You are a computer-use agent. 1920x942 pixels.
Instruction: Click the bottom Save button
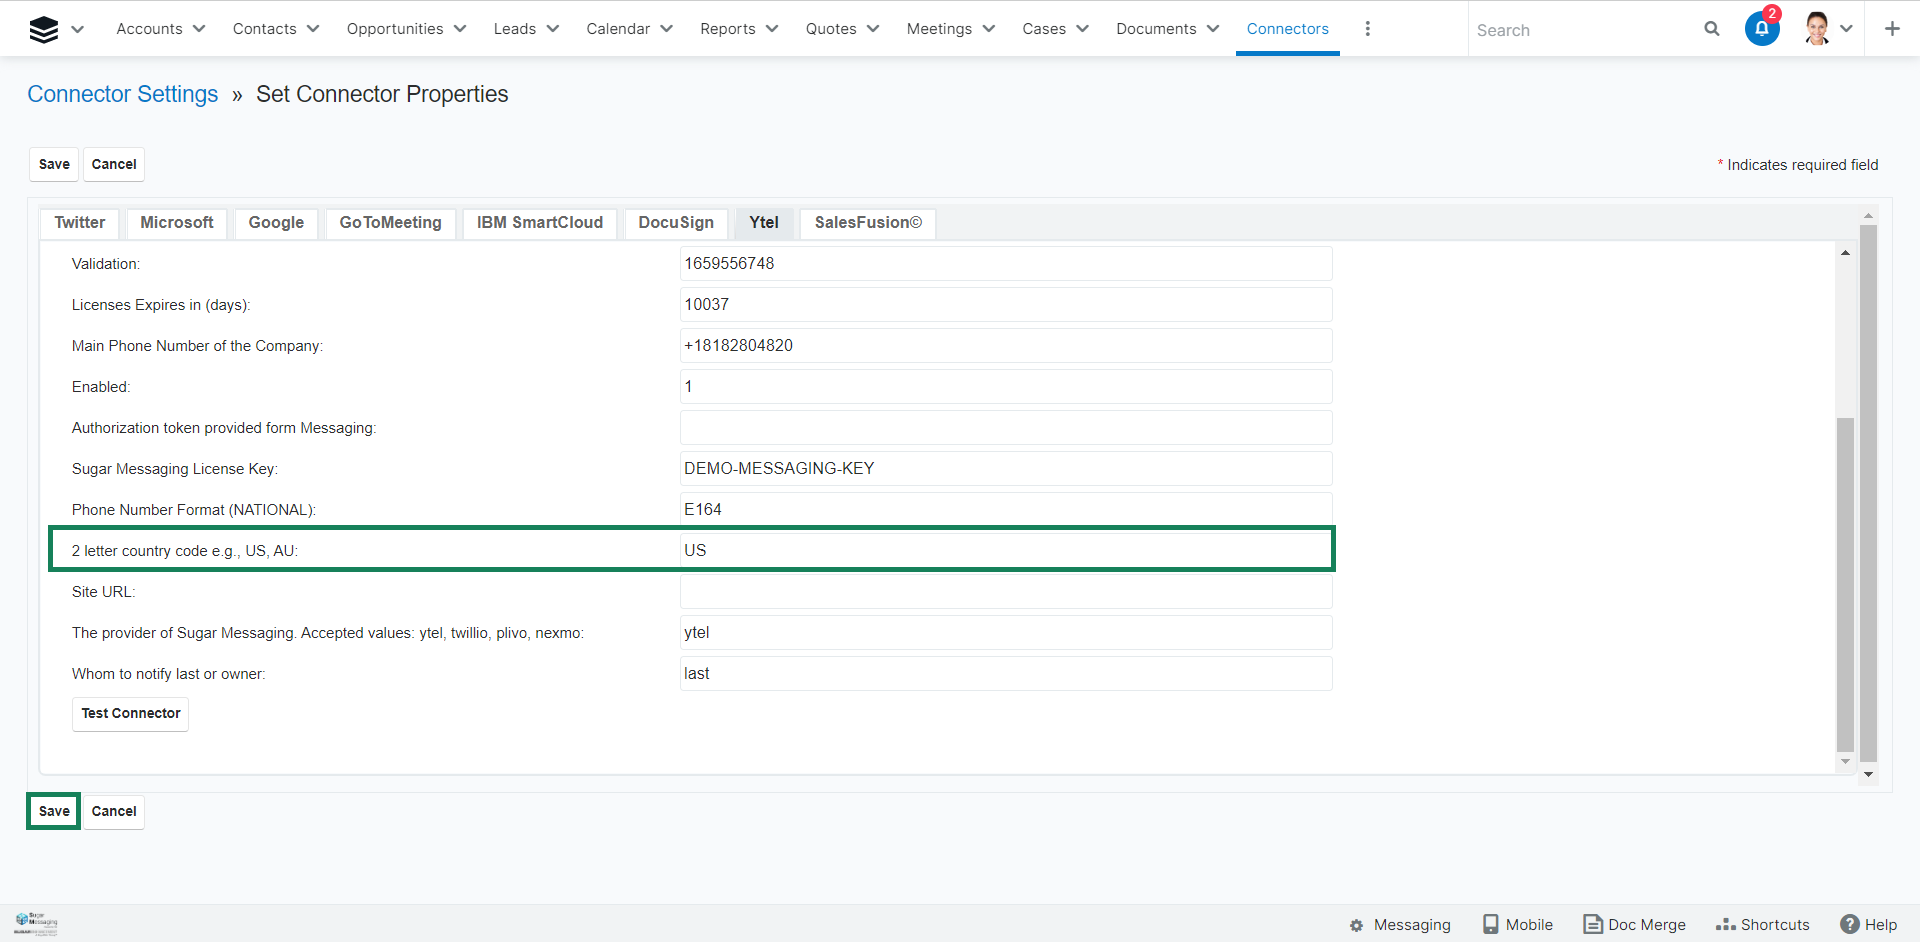[54, 811]
